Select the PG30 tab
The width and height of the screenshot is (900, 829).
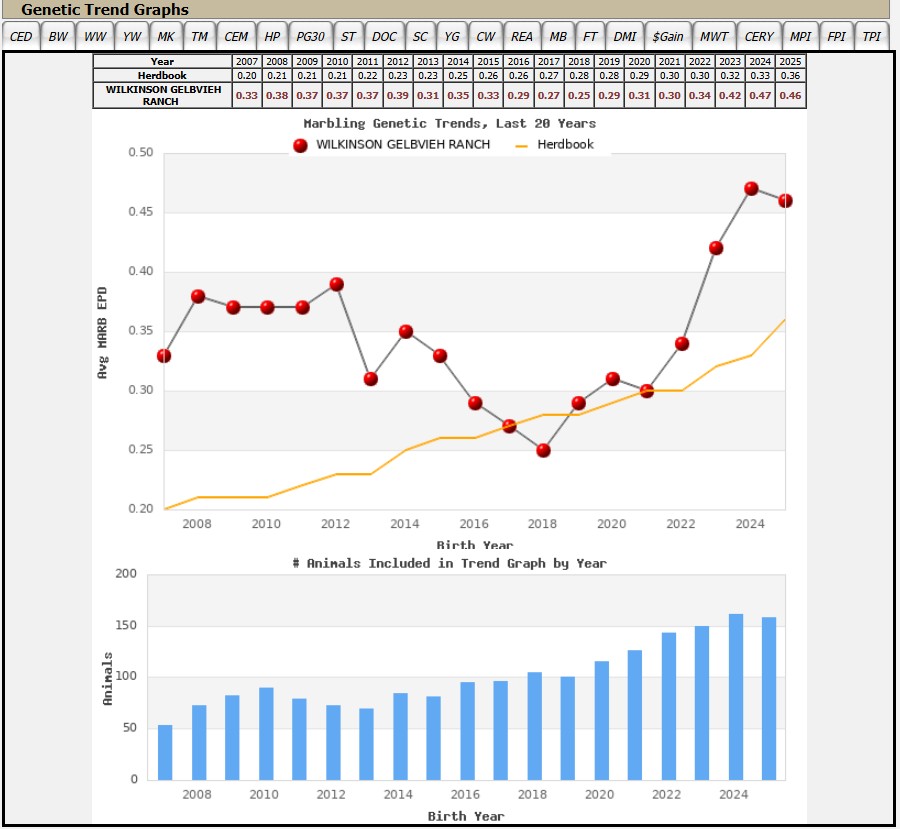coord(310,36)
